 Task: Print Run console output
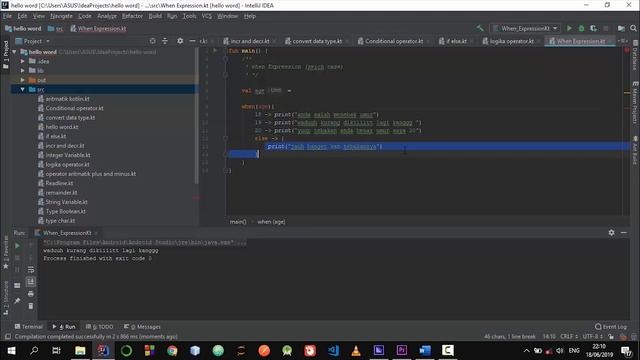pyautogui.click(x=31, y=294)
